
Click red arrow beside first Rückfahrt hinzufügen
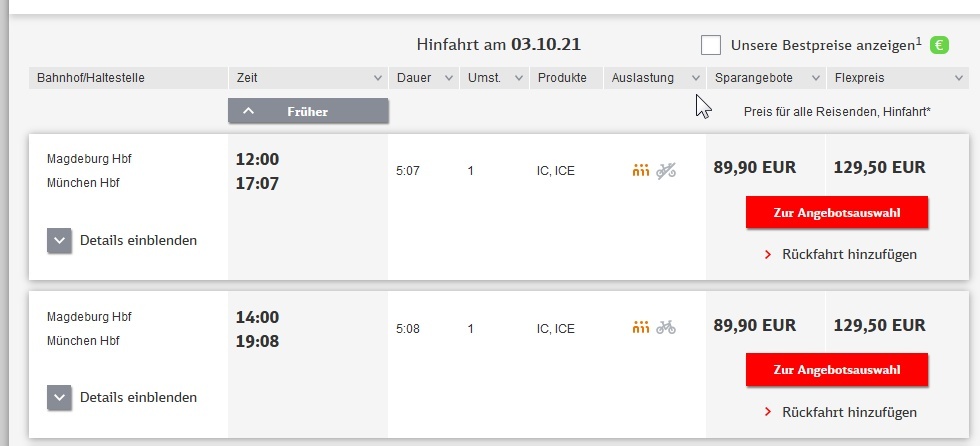[x=768, y=255]
